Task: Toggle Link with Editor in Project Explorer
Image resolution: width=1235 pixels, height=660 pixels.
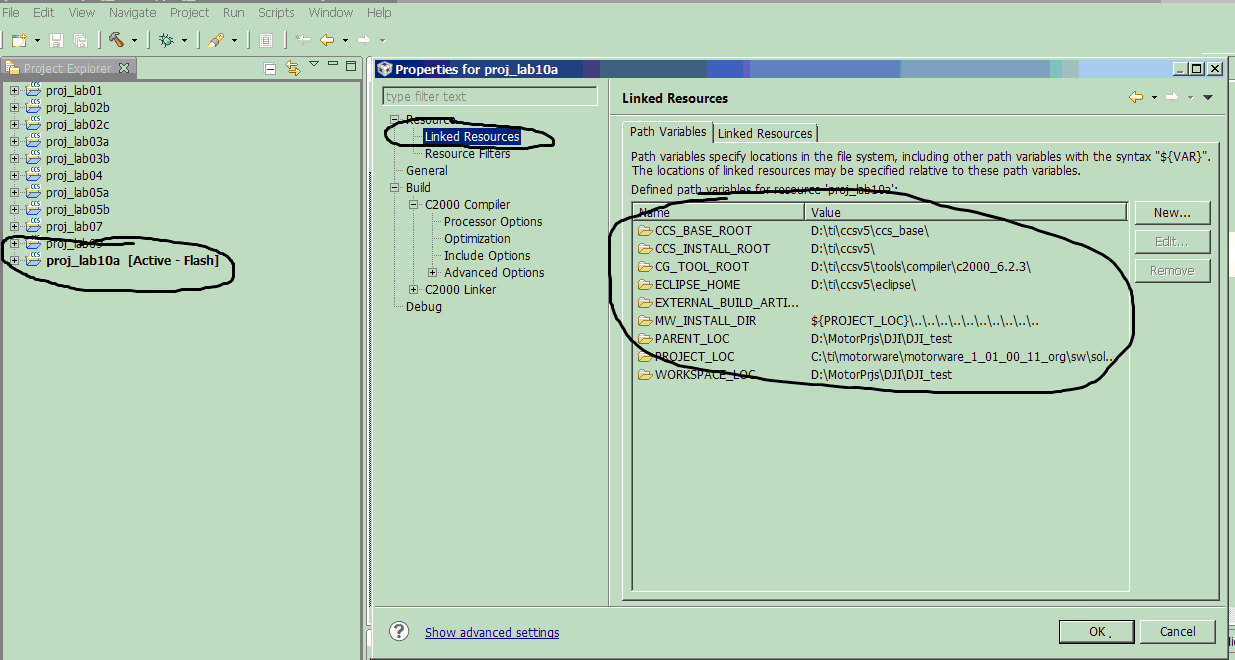Action: [292, 68]
